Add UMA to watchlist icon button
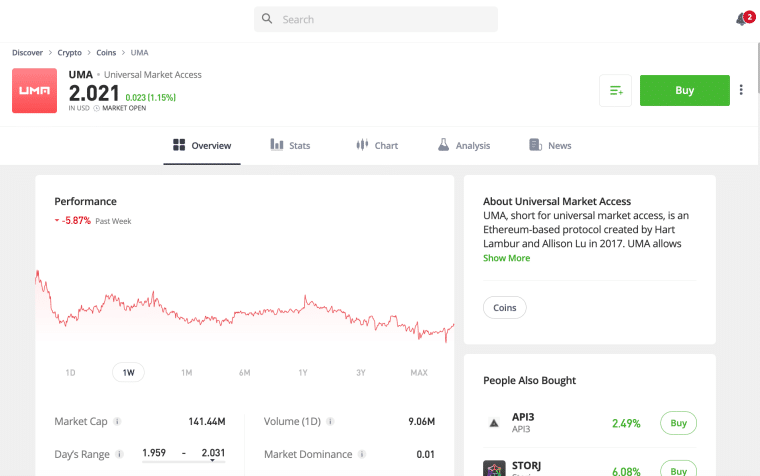This screenshot has width=760, height=476. [x=616, y=91]
